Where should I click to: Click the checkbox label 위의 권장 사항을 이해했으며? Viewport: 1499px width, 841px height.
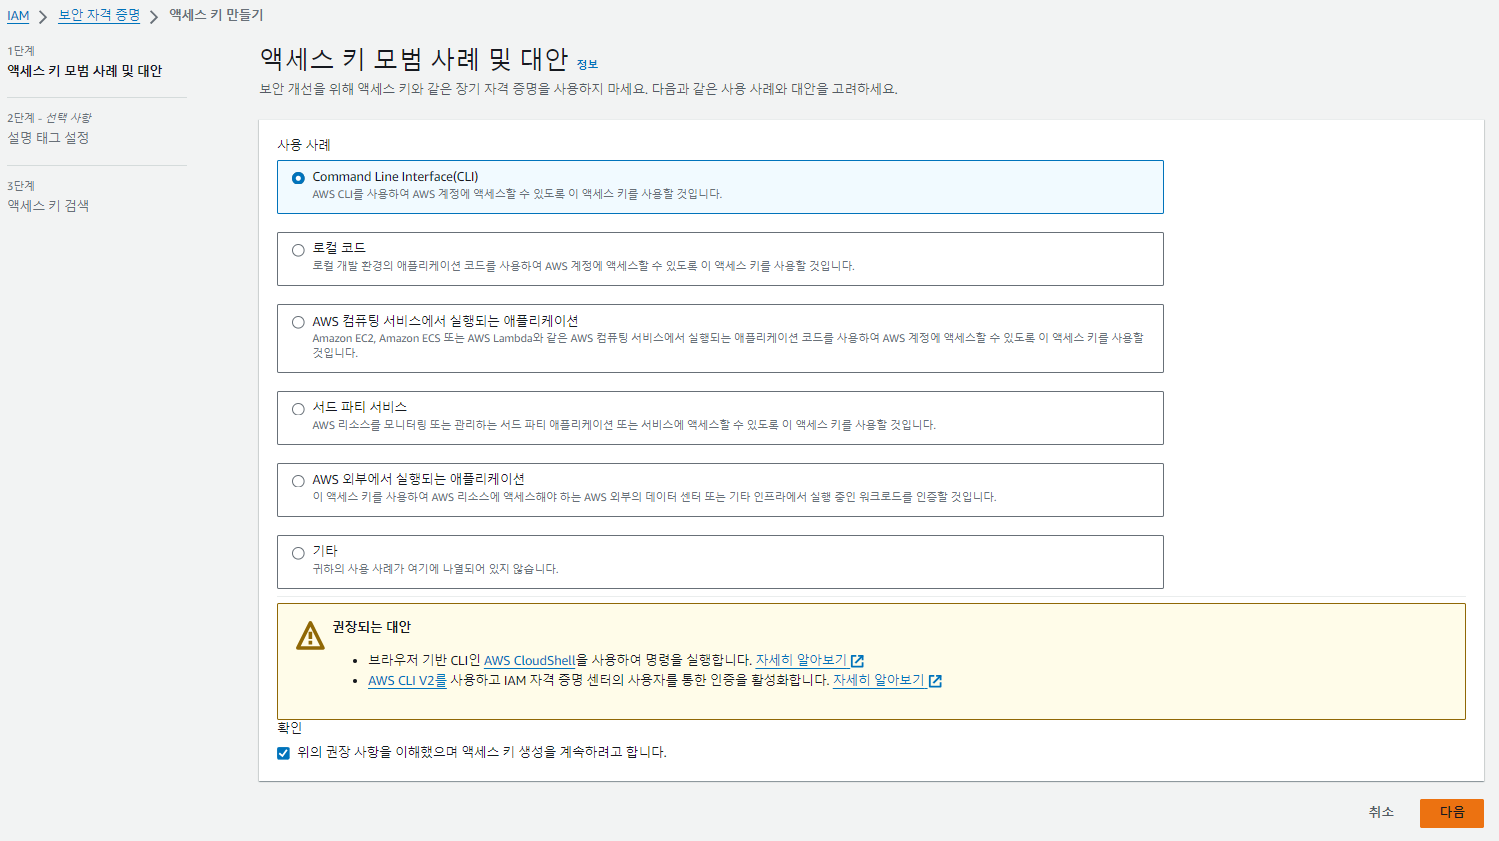click(x=482, y=752)
